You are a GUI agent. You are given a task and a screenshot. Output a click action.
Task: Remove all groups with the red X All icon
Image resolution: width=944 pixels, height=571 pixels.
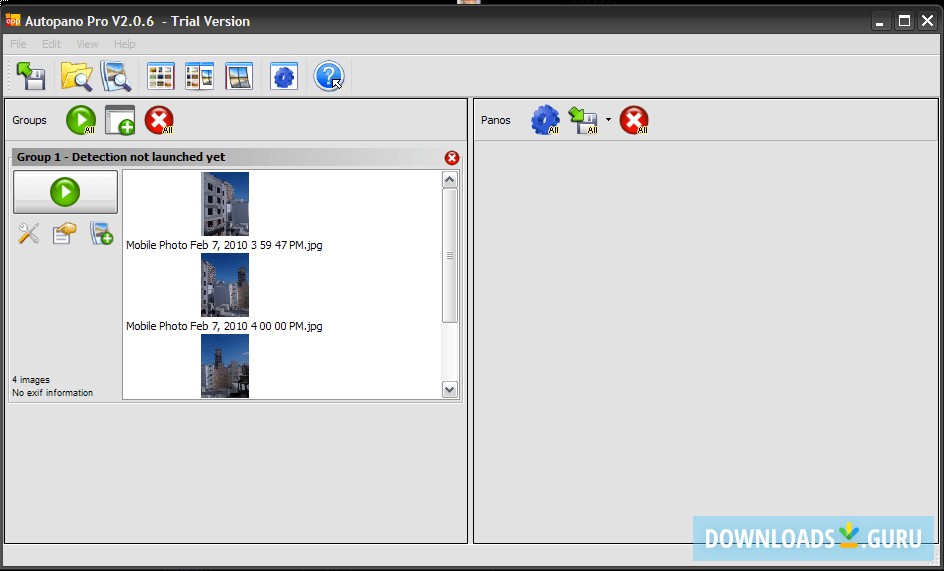click(x=159, y=120)
